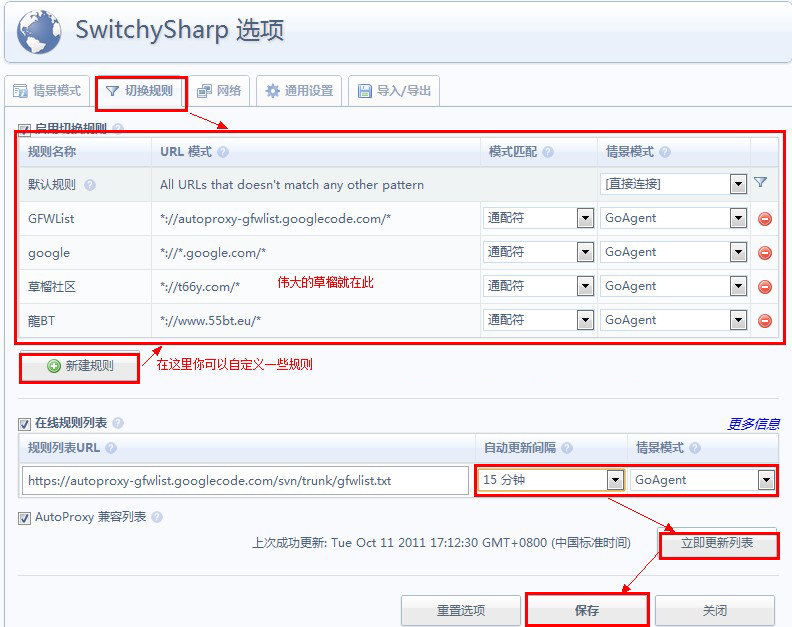Click URL pattern *://t66y.com/*
The image size is (792, 627).
(200, 287)
